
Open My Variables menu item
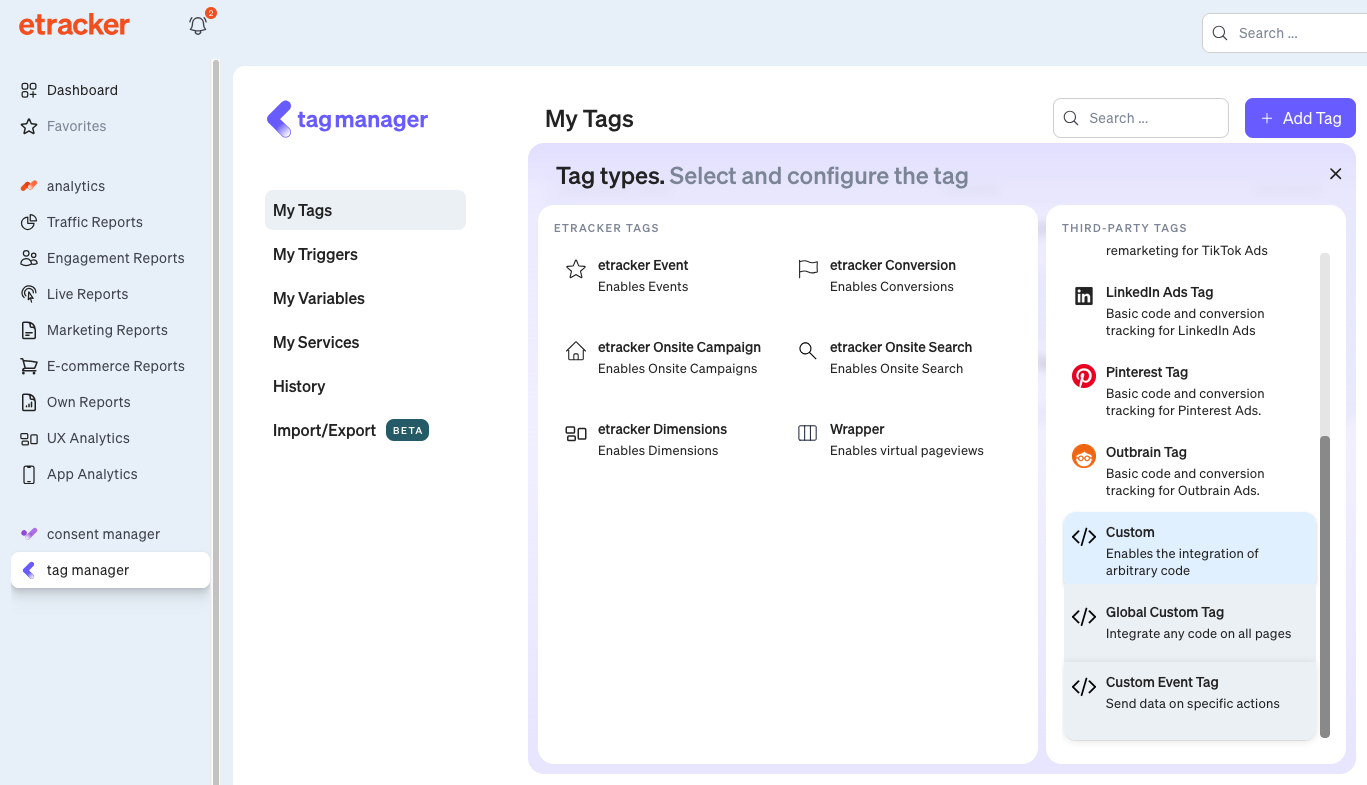click(x=365, y=298)
